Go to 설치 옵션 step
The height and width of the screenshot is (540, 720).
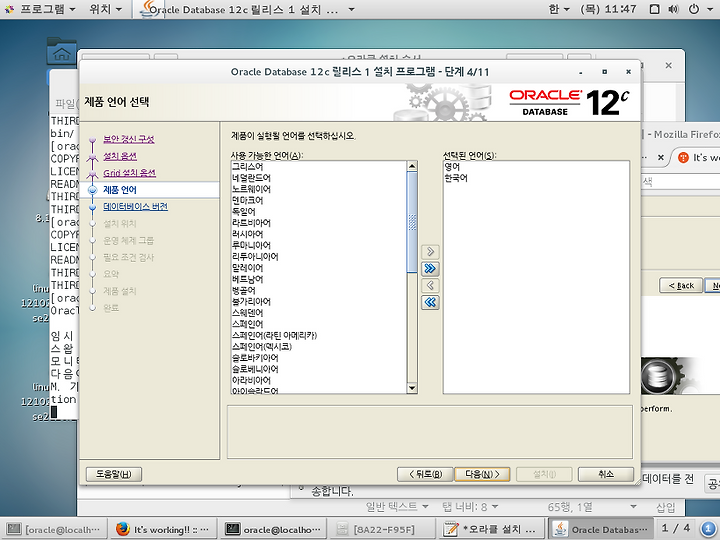(120, 156)
